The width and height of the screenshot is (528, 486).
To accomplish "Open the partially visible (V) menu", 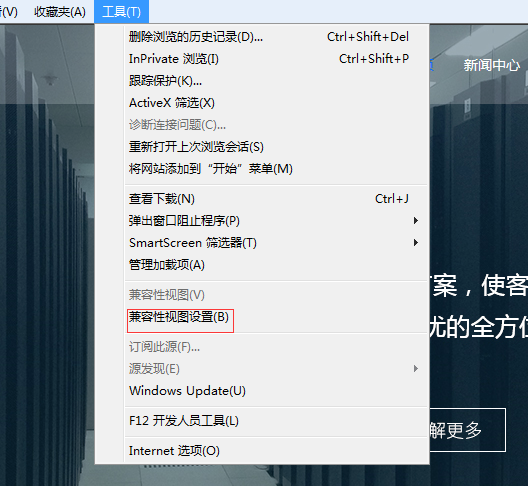I will coord(9,12).
